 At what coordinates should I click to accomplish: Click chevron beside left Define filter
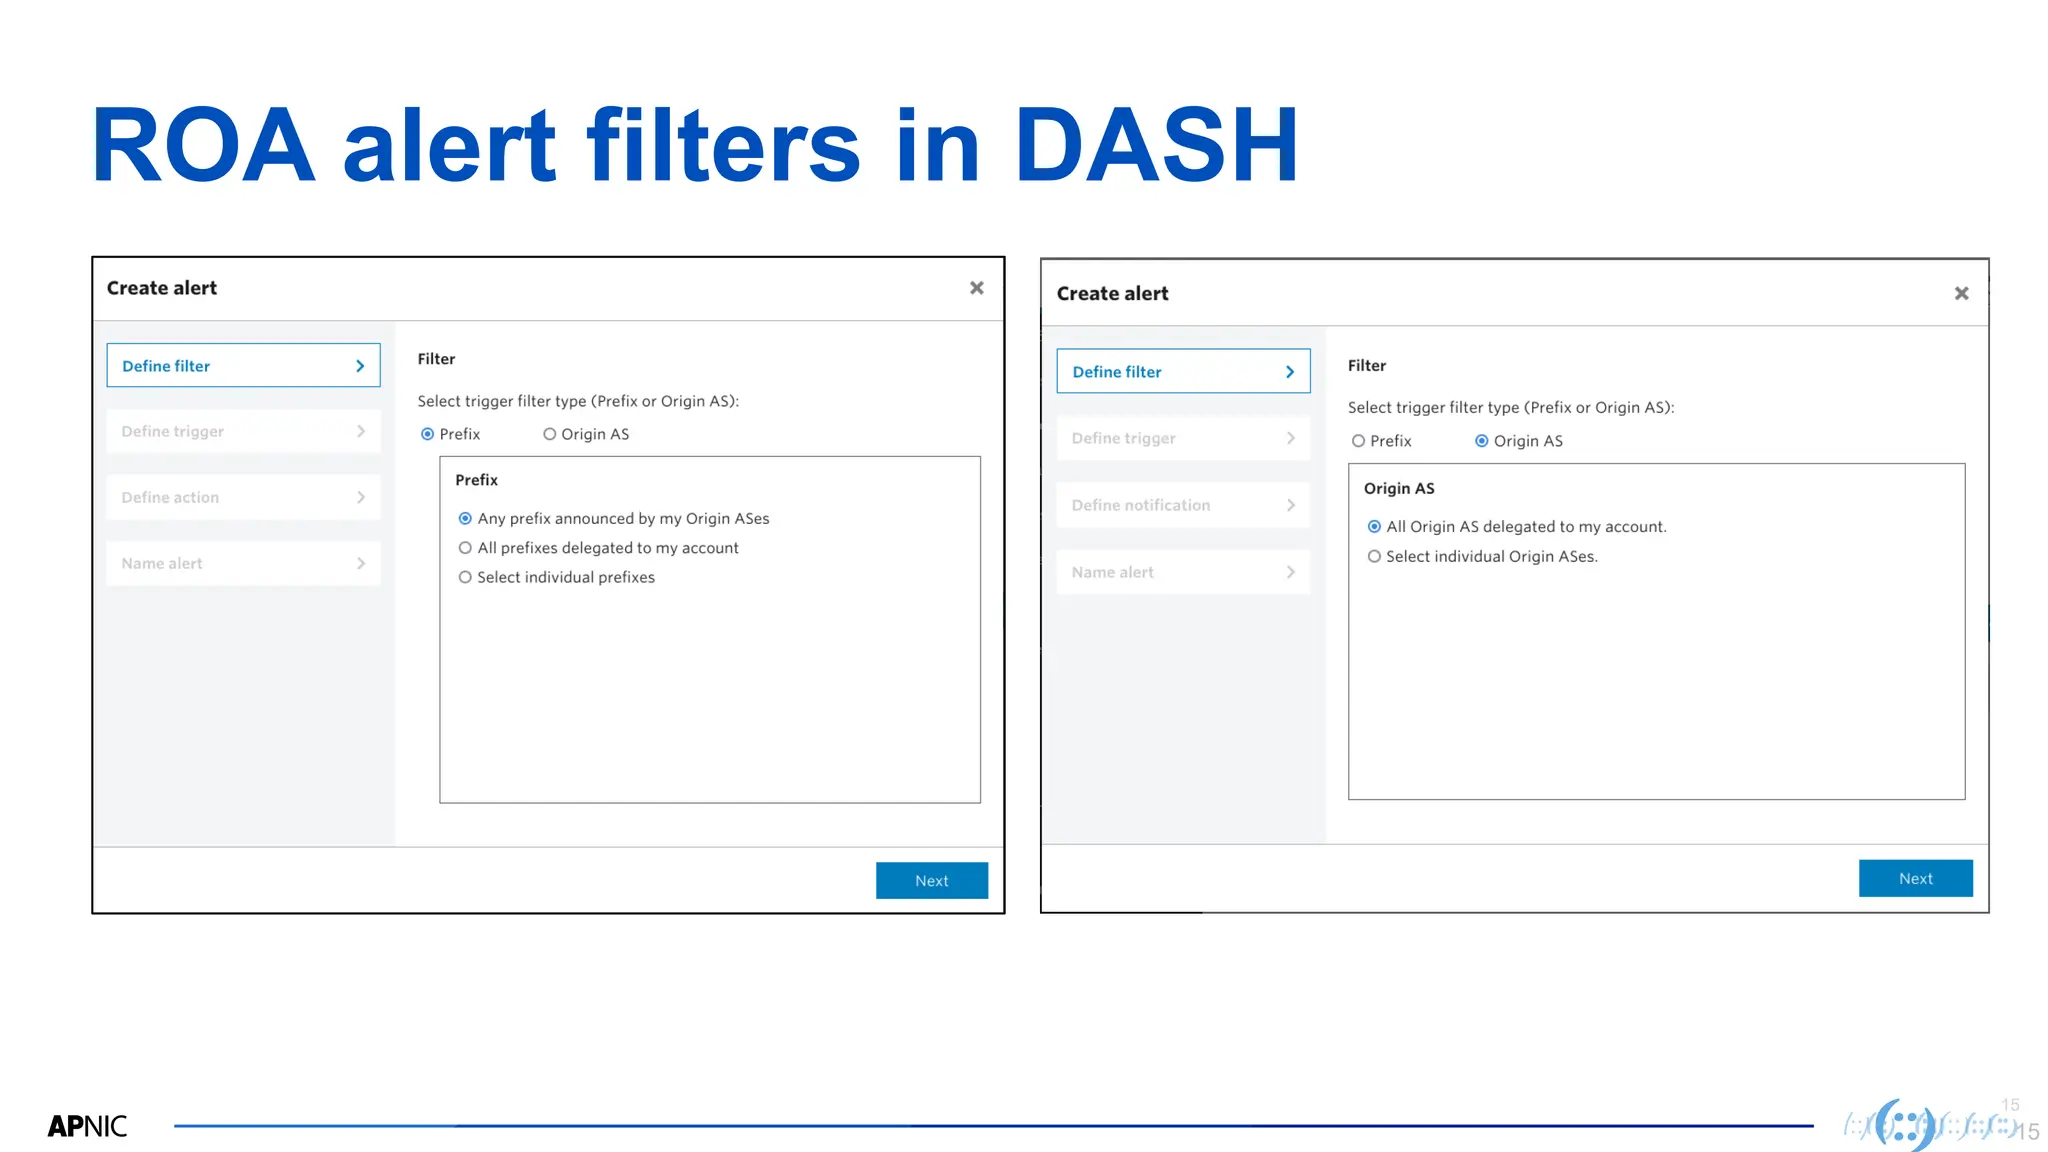coord(360,366)
